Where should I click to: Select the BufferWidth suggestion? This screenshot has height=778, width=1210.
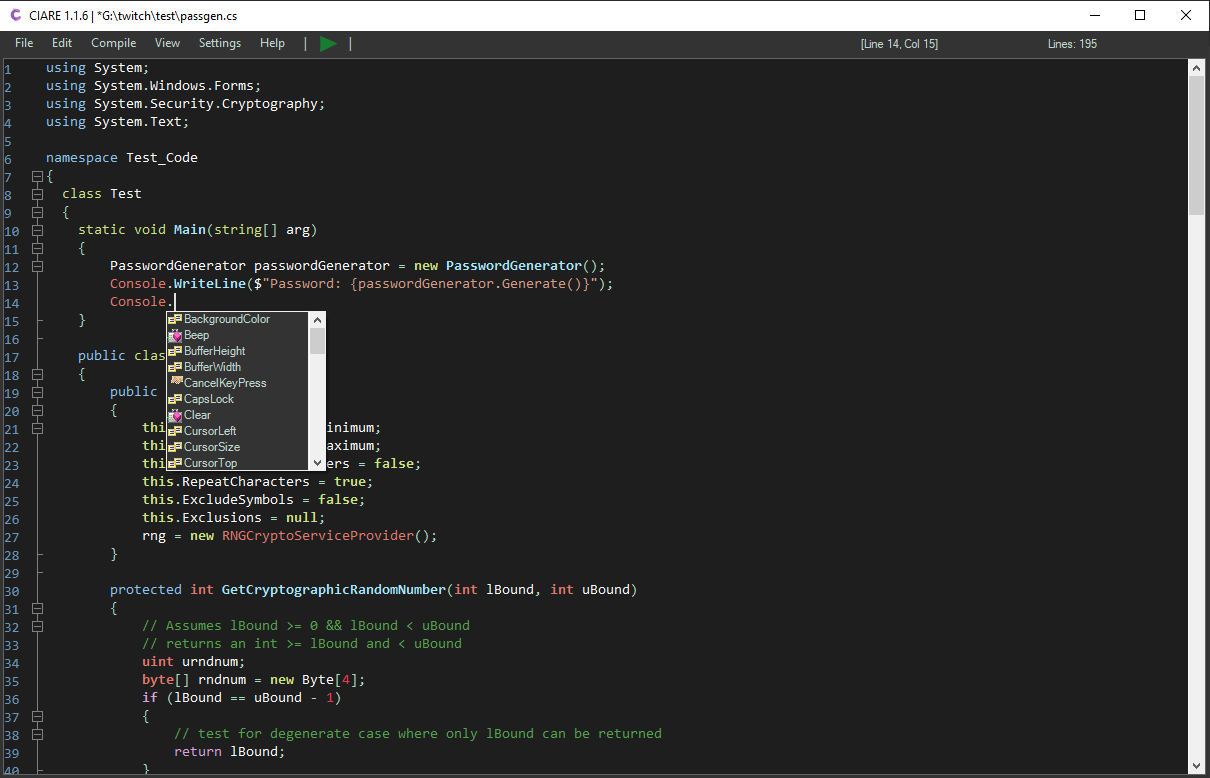[x=238, y=367]
